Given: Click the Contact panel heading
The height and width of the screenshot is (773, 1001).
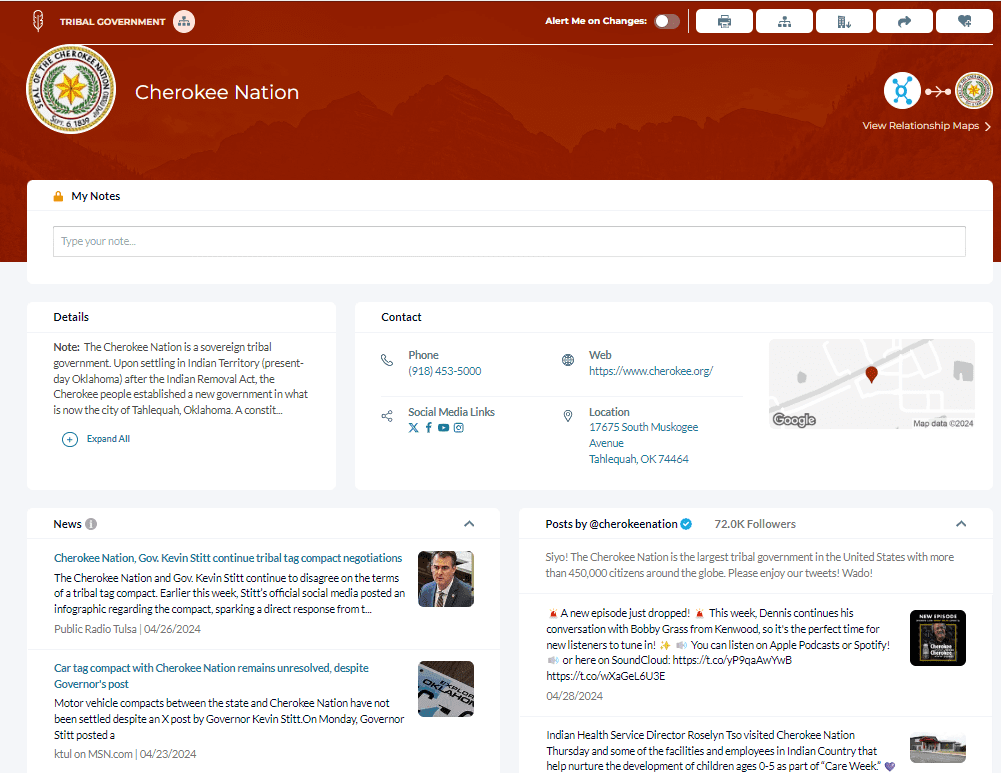Looking at the screenshot, I should [x=401, y=317].
